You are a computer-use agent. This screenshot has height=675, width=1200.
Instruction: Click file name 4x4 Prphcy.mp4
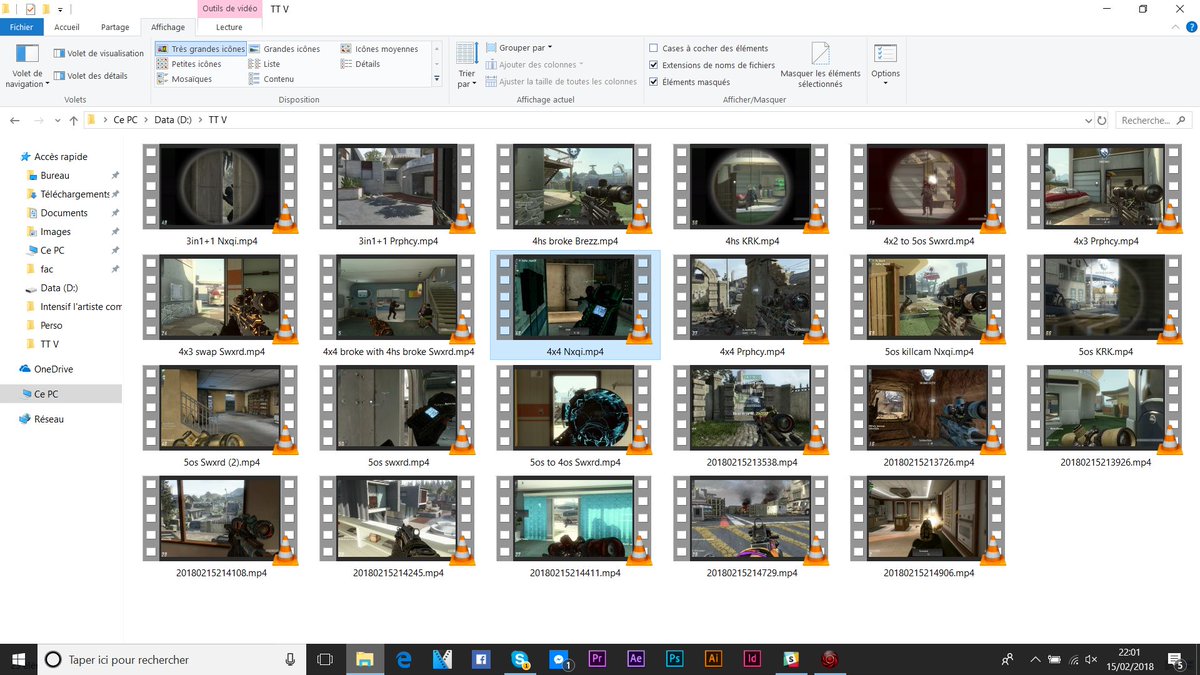(x=752, y=352)
